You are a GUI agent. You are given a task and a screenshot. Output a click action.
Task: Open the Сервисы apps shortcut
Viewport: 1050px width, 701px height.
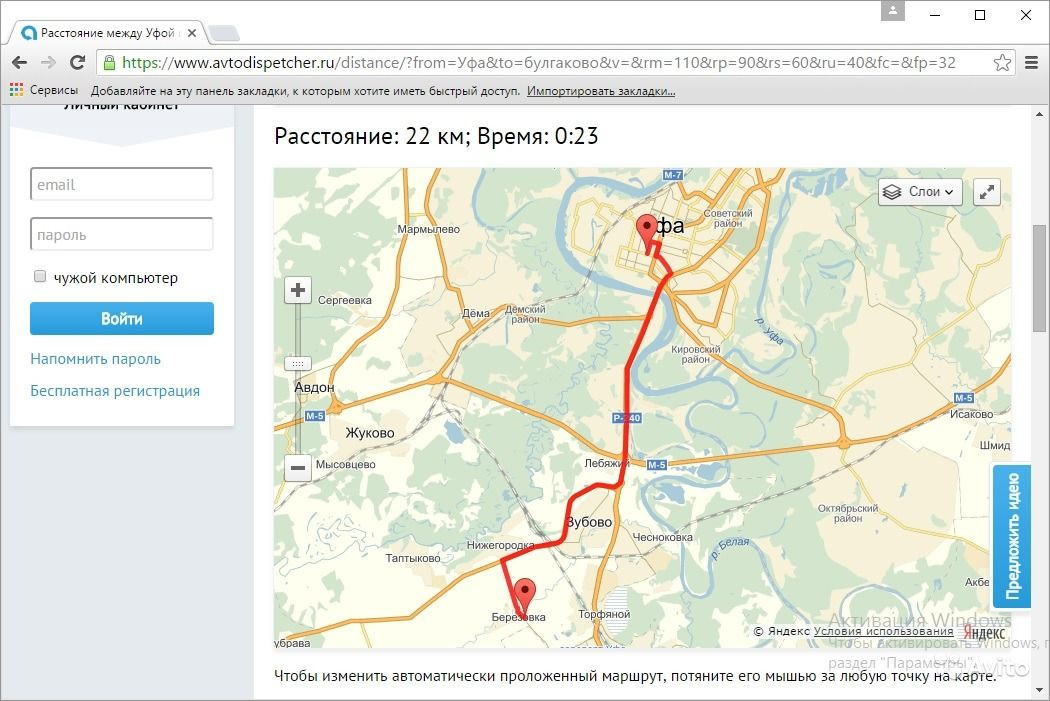(x=44, y=90)
